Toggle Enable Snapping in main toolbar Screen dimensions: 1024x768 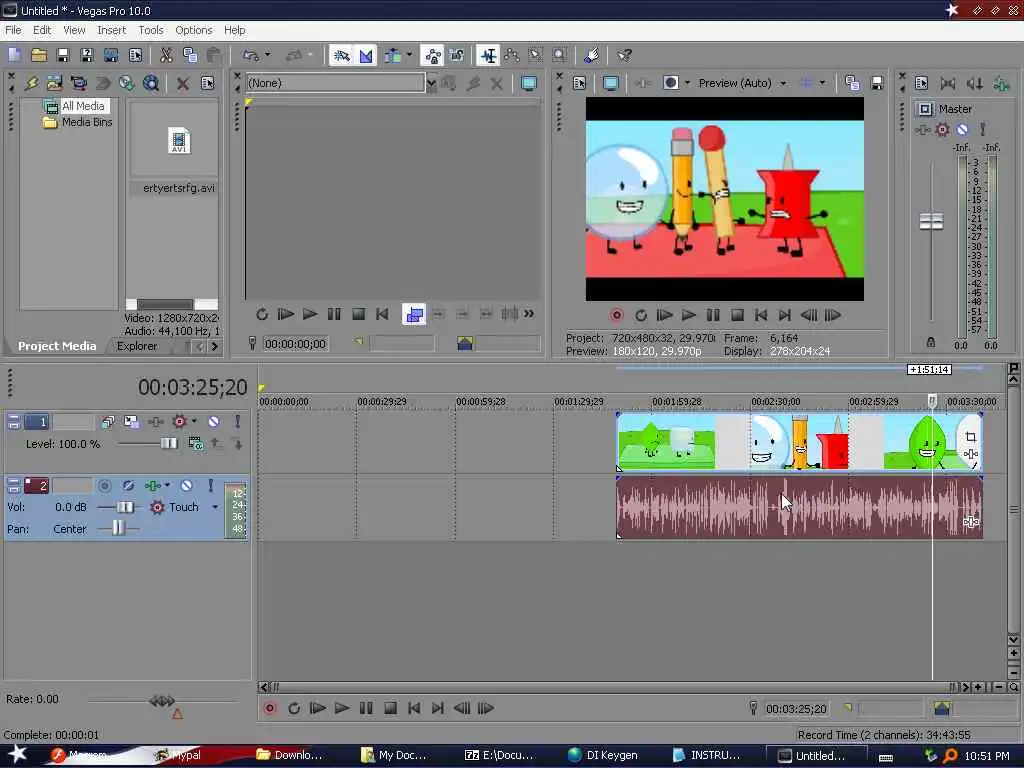click(342, 56)
